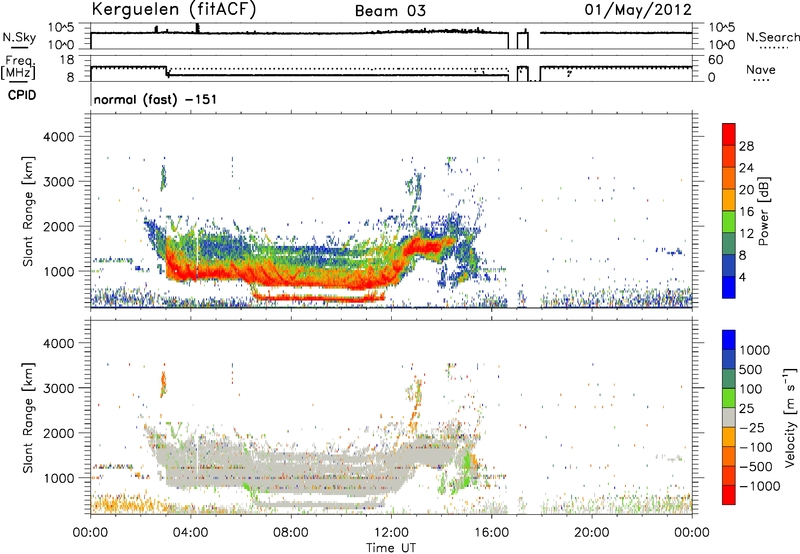
Task: Click the 'Kerguelen (fitACF)' title text
Action: tap(173, 9)
